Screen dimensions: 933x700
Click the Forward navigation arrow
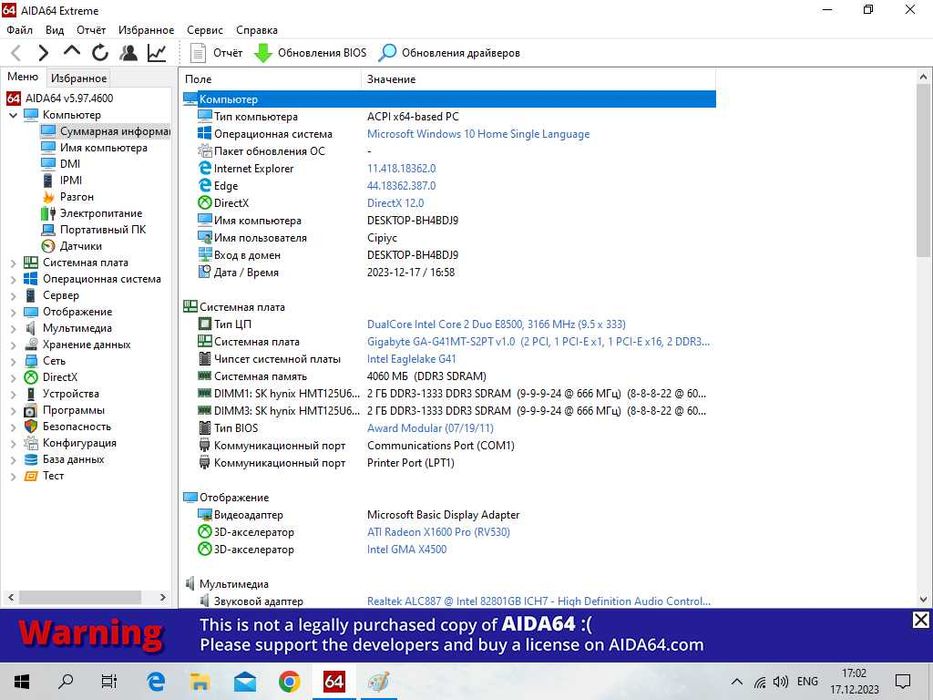coord(43,53)
